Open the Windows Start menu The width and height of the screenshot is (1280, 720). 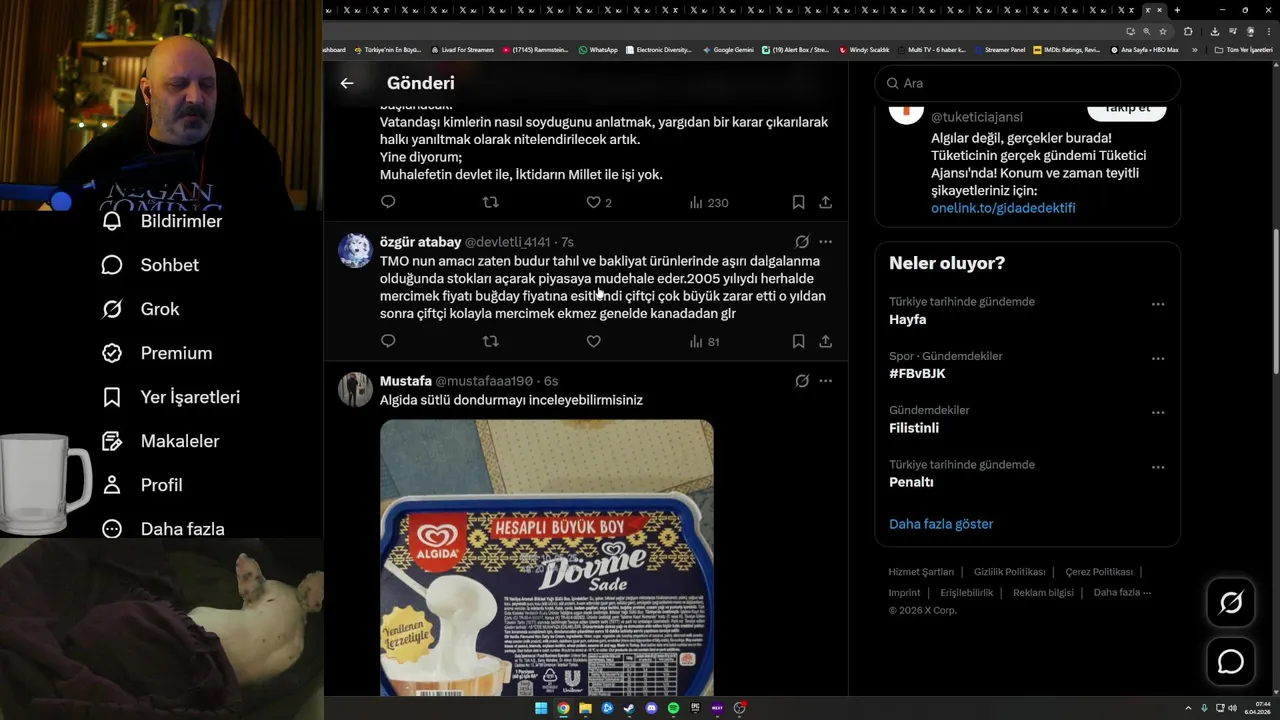pyautogui.click(x=541, y=708)
